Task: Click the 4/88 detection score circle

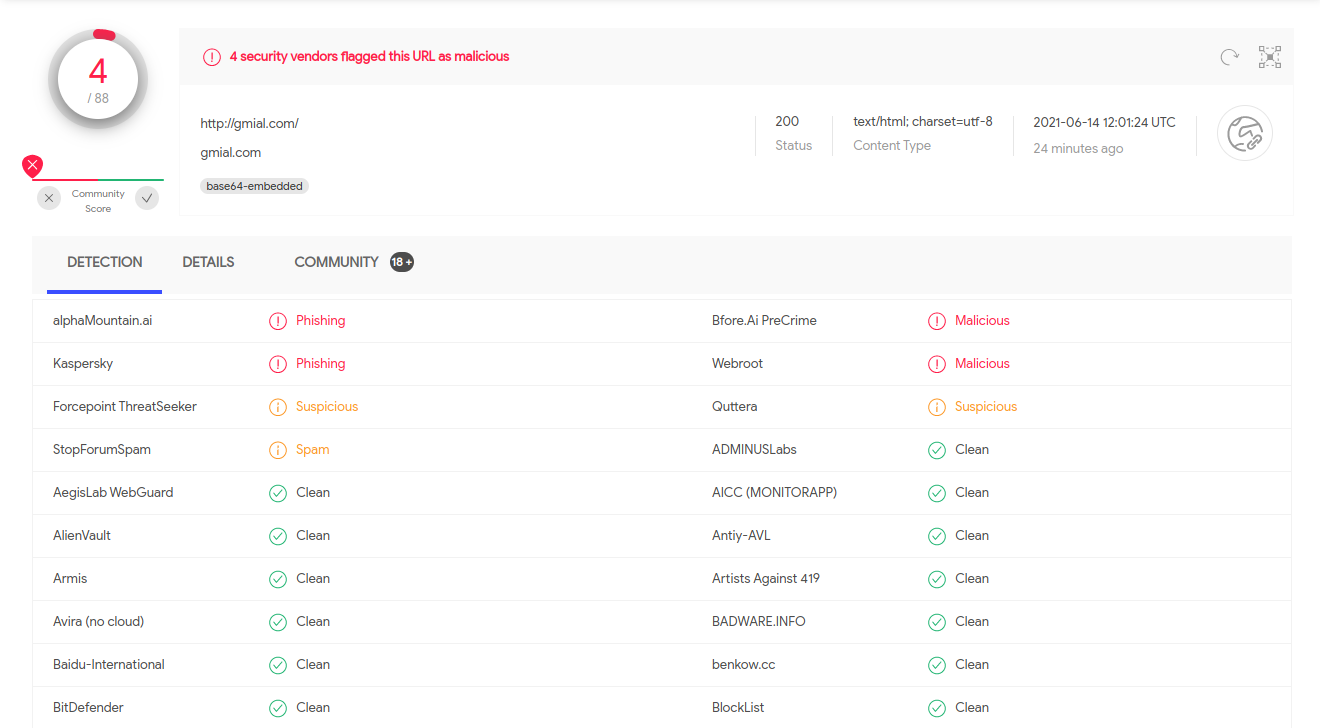Action: point(98,78)
